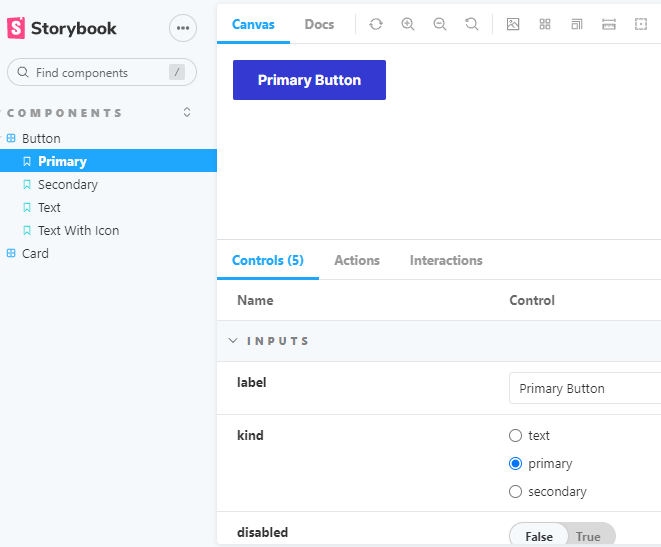This screenshot has width=661, height=547.
Task: Click the Control column header
Action: coord(532,300)
